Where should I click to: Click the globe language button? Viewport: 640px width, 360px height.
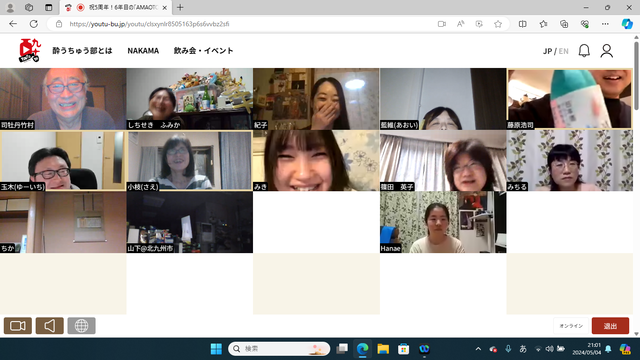tap(81, 326)
